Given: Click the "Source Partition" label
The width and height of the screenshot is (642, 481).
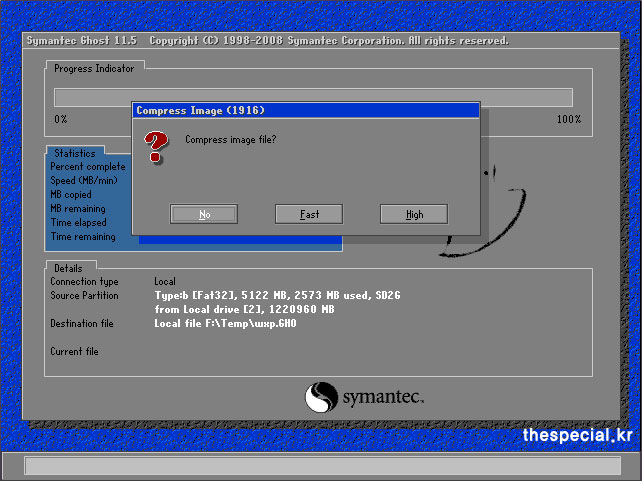Looking at the screenshot, I should click(84, 296).
